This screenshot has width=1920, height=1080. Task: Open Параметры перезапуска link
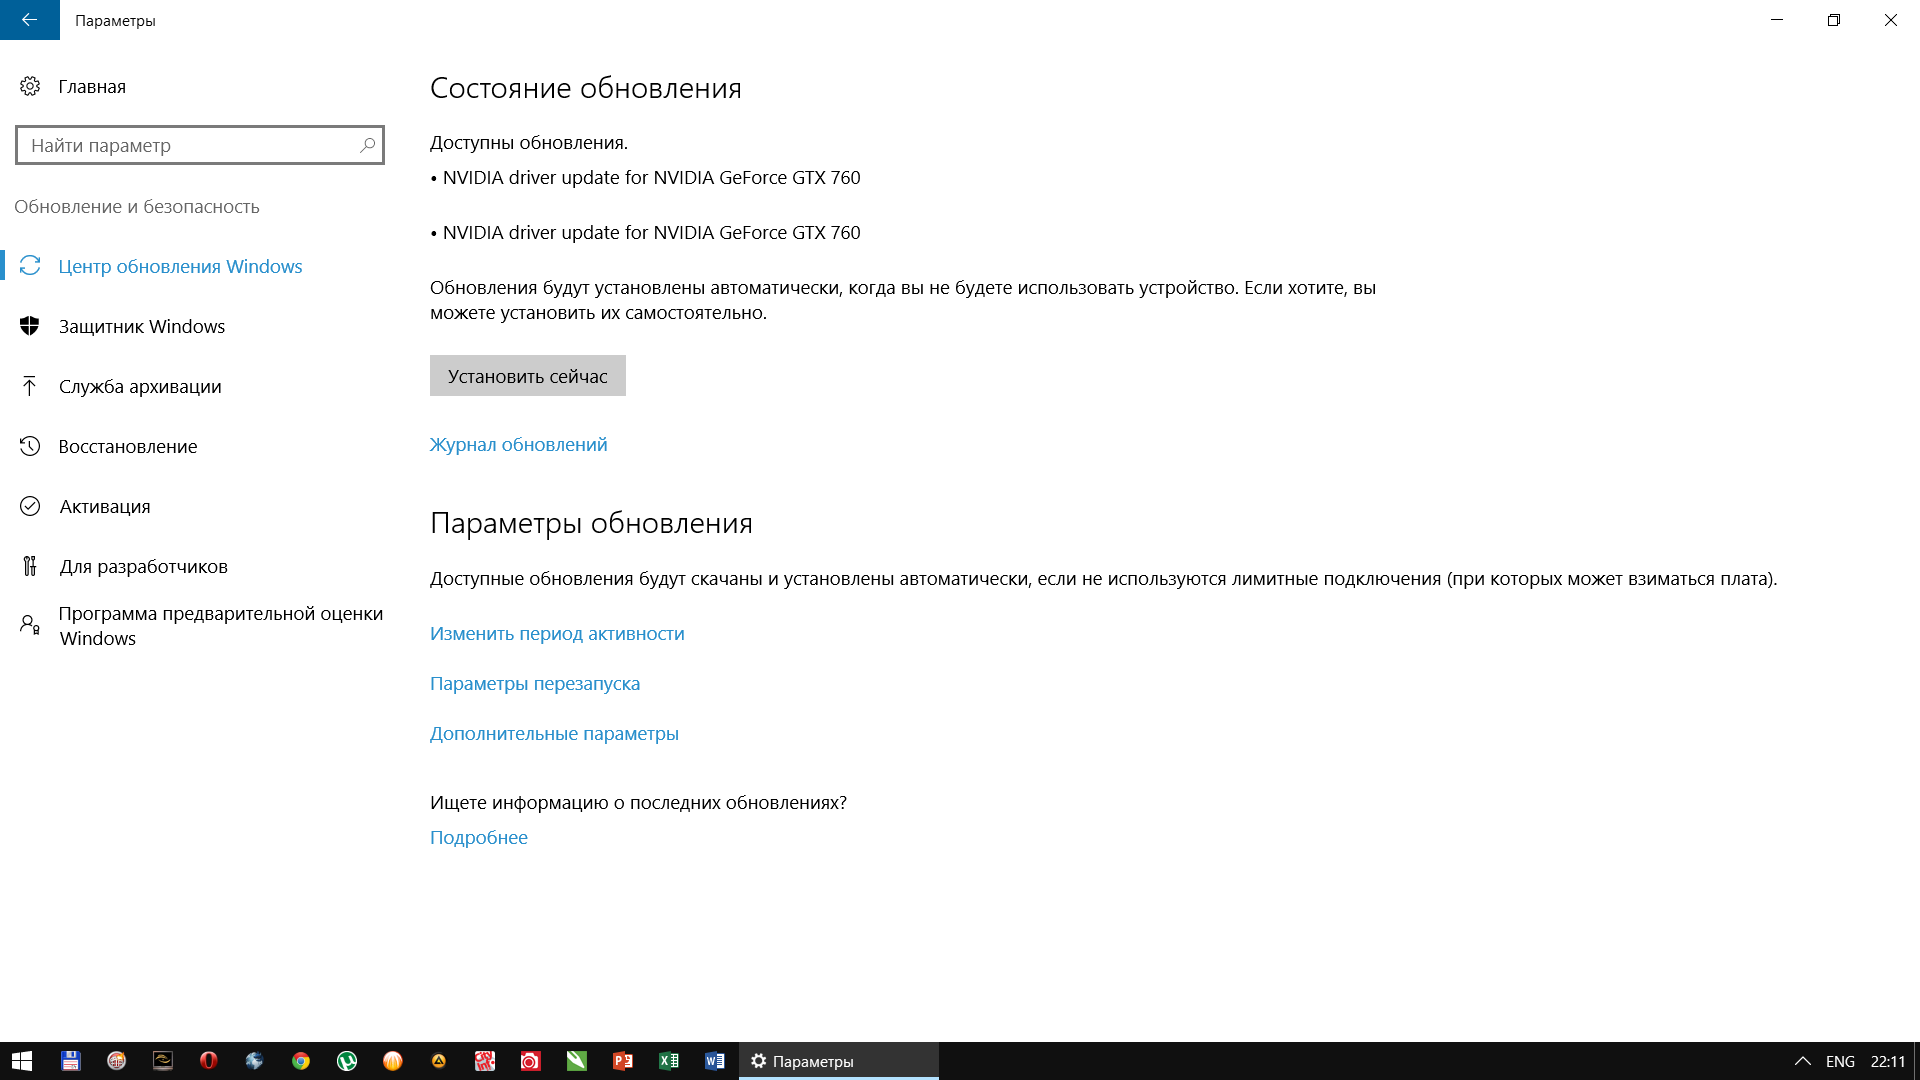coord(534,684)
